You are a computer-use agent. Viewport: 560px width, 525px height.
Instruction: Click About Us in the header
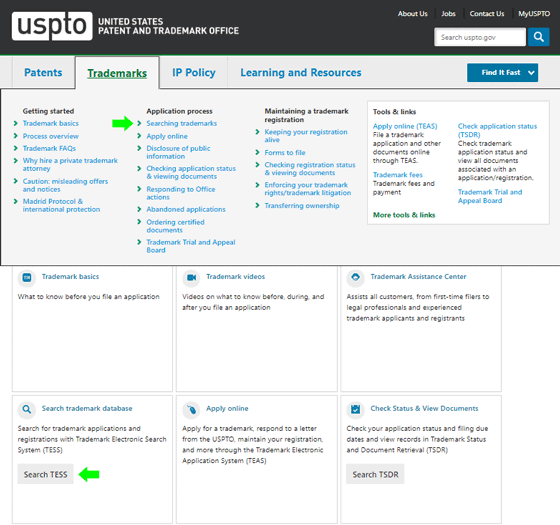point(412,14)
